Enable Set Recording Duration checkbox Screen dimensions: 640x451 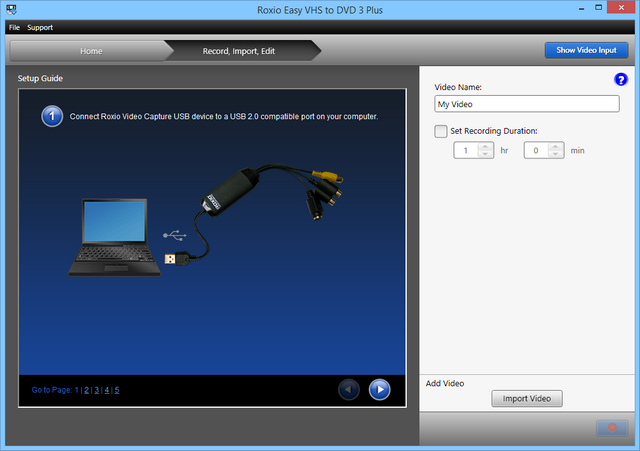pos(441,131)
